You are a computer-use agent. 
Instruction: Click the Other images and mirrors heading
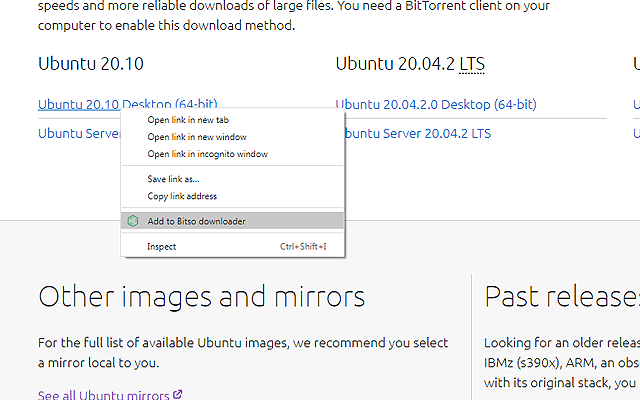201,297
